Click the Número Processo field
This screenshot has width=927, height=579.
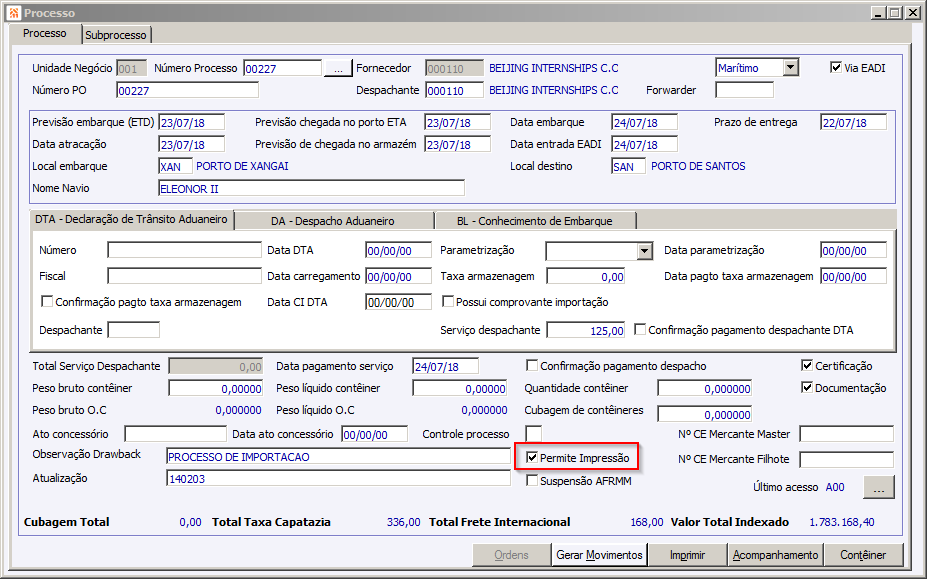283,68
